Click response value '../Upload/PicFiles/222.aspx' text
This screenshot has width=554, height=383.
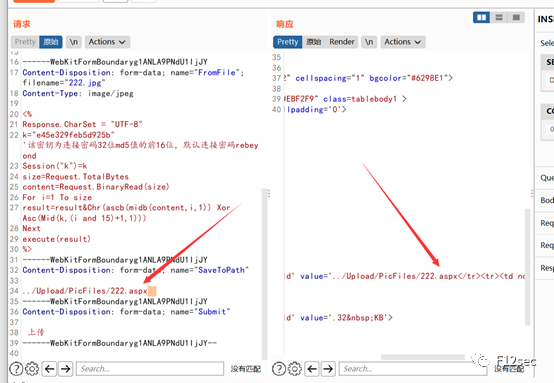point(395,276)
